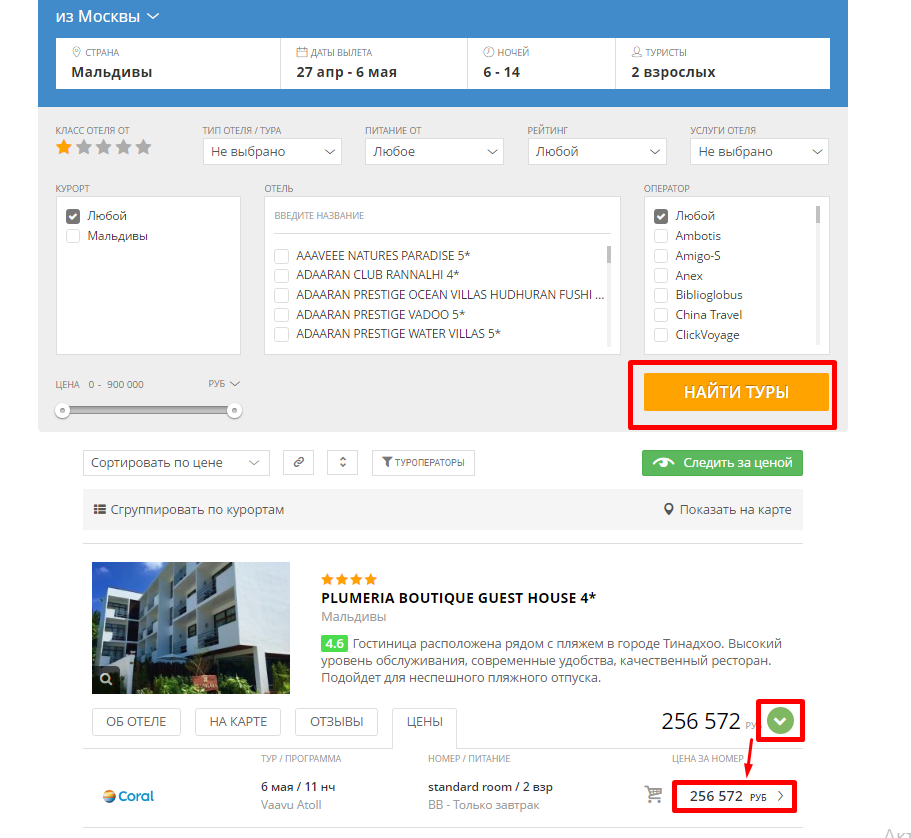Check the Anex operator checkbox
The height and width of the screenshot is (838, 911).
coord(661,275)
